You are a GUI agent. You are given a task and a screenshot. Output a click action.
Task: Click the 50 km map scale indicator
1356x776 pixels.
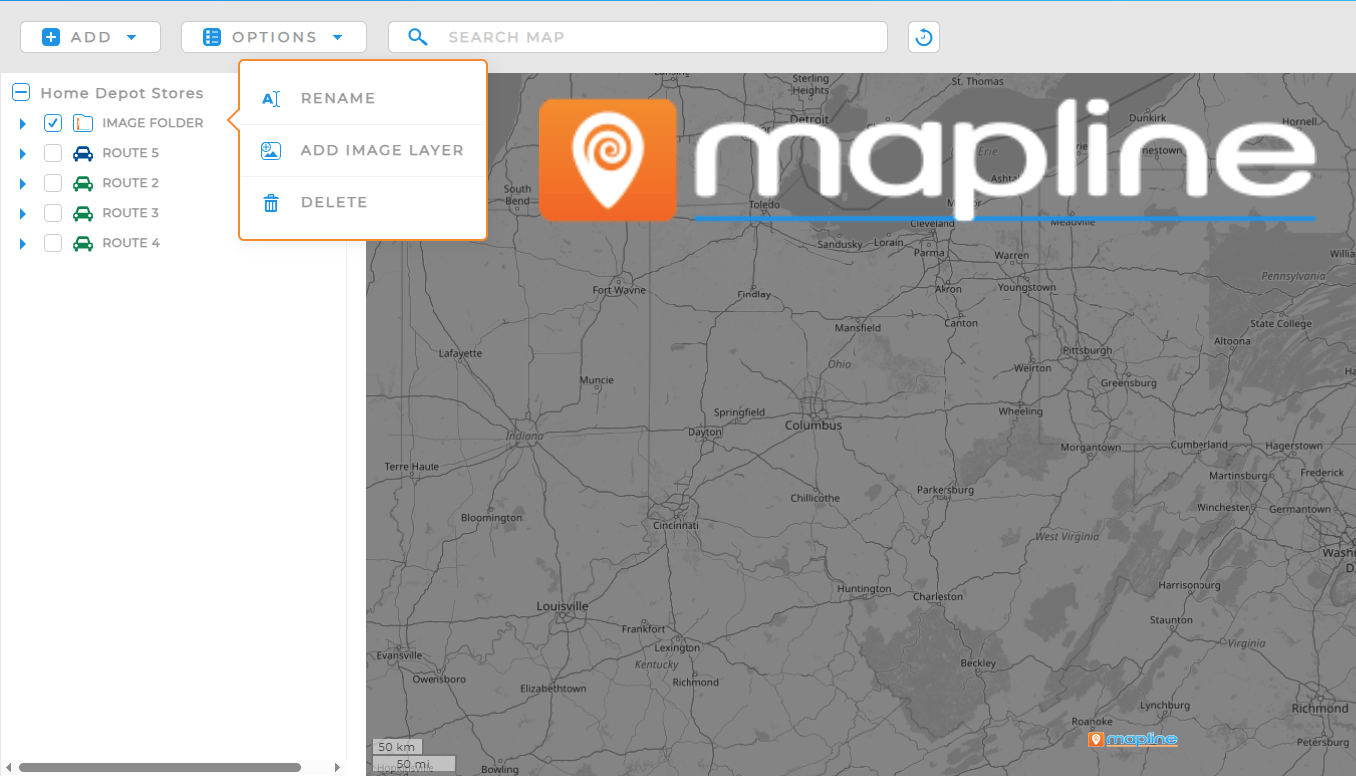397,747
